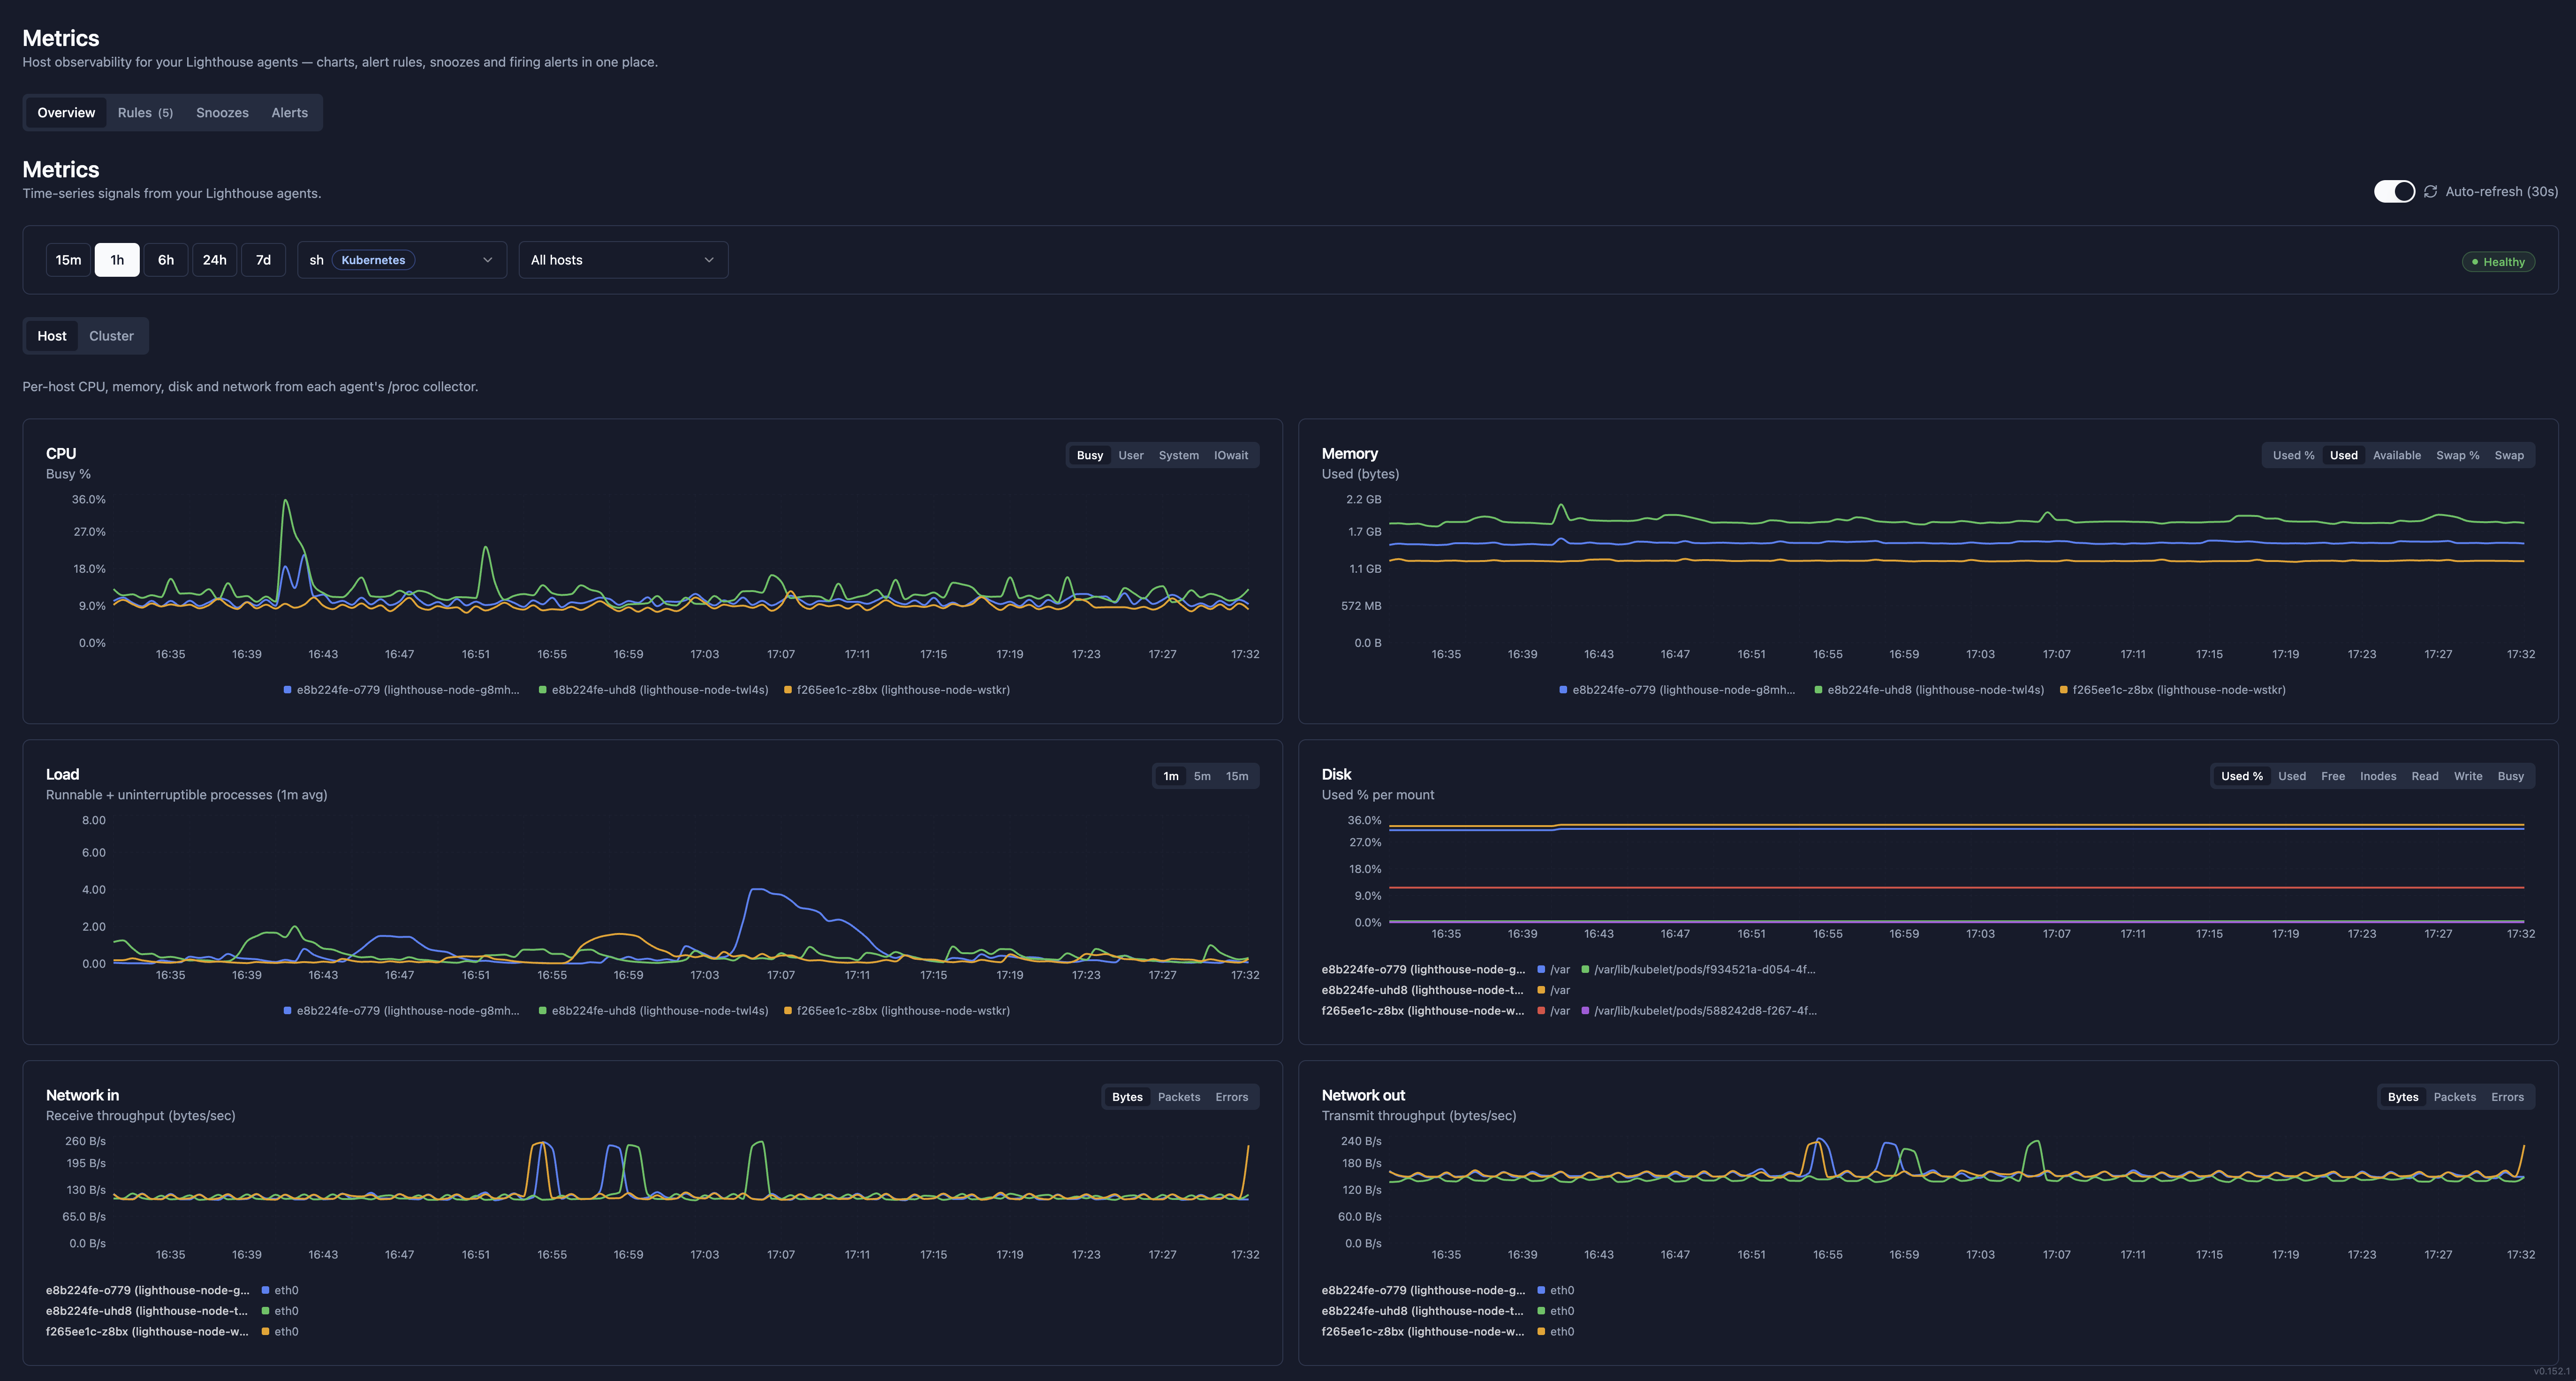
Task: Click the /var/lib/kubelet/pods/588242d8 Disk legend entry
Action: pyautogui.click(x=1698, y=1011)
